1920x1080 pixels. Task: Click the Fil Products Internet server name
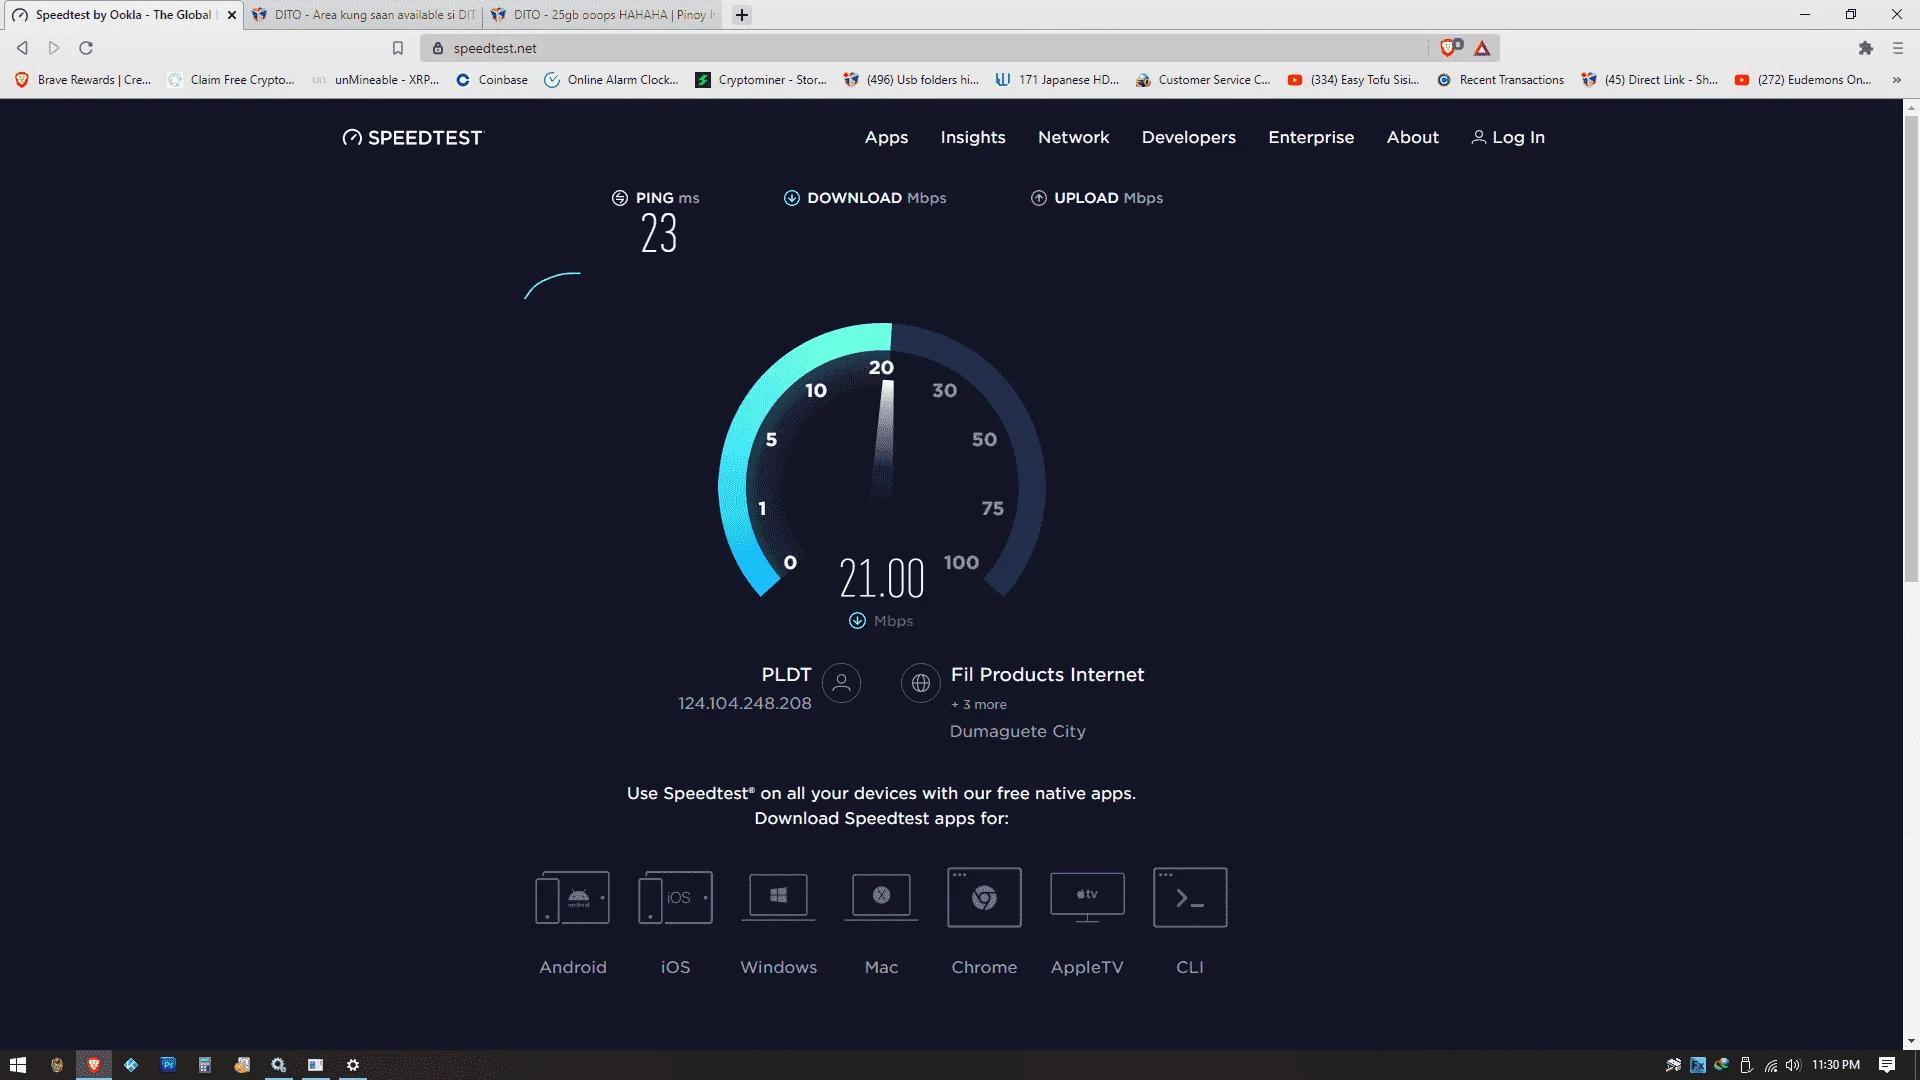click(x=1047, y=675)
